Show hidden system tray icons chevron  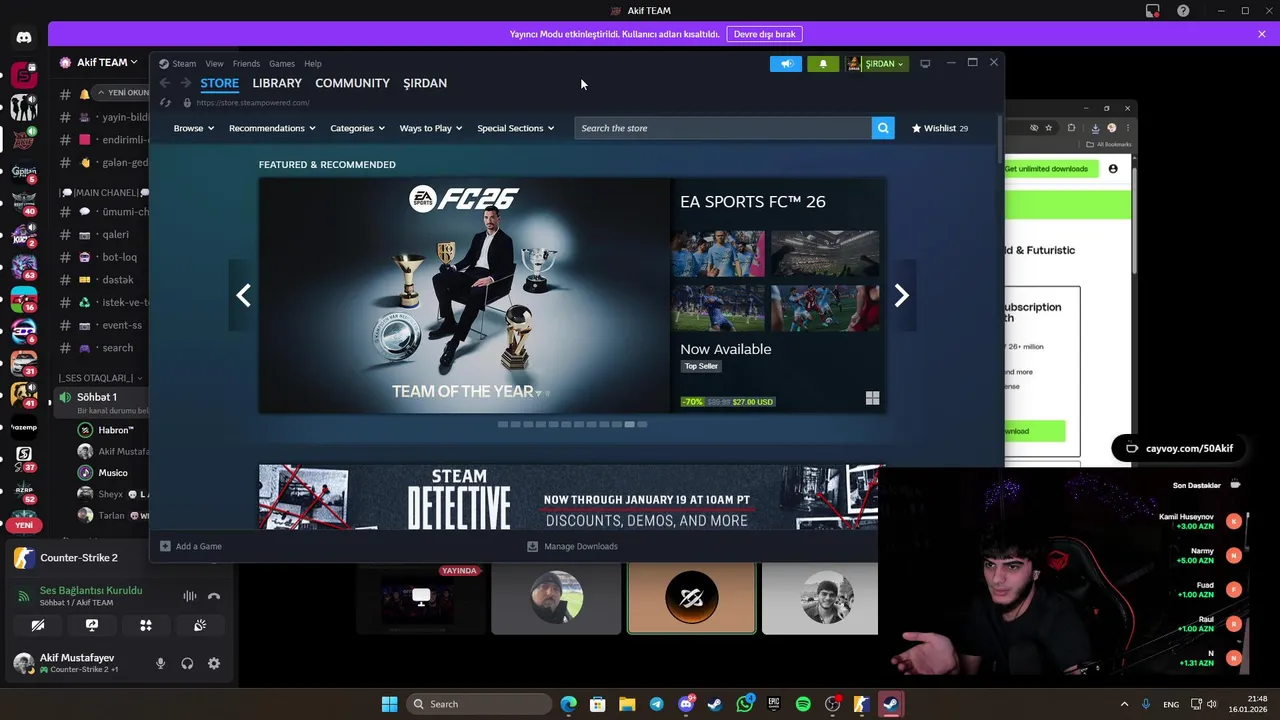(1124, 704)
